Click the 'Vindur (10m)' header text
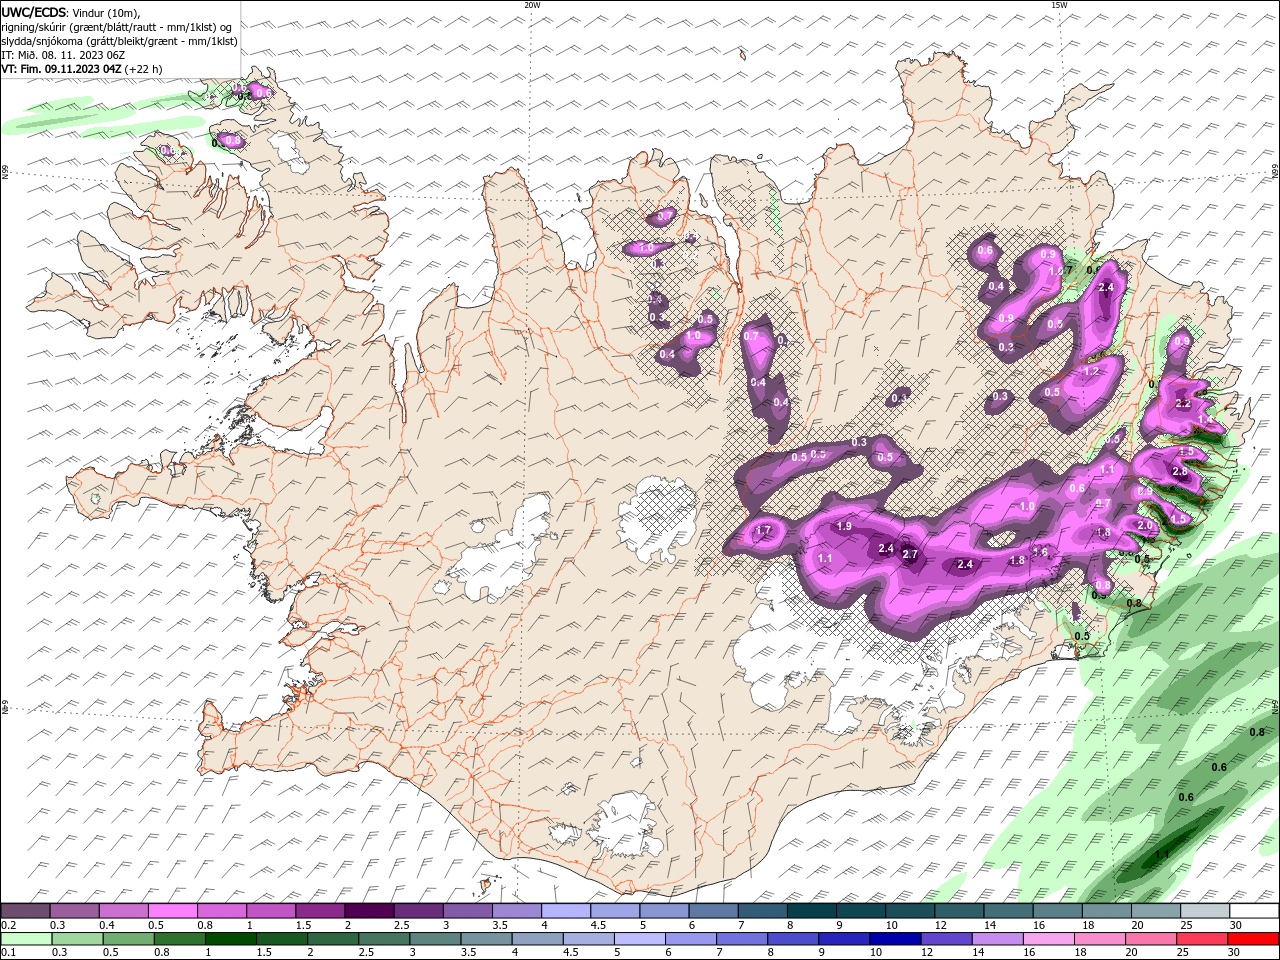The width and height of the screenshot is (1280, 960). 106,13
